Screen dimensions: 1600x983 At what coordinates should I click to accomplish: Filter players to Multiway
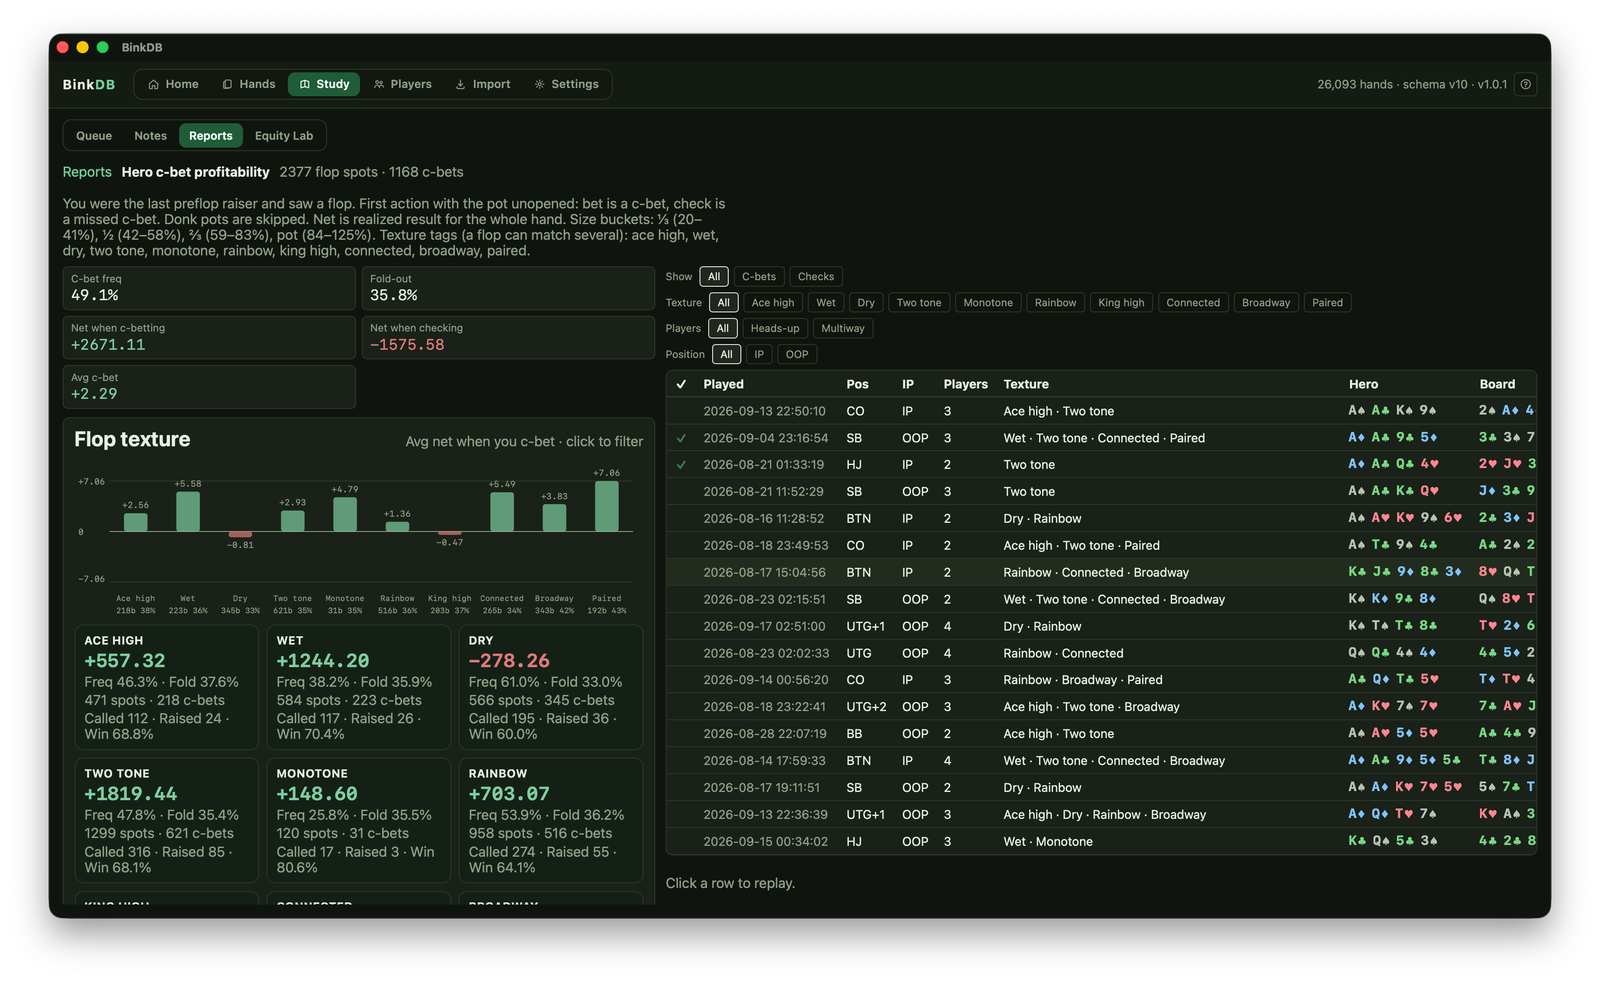(x=843, y=329)
